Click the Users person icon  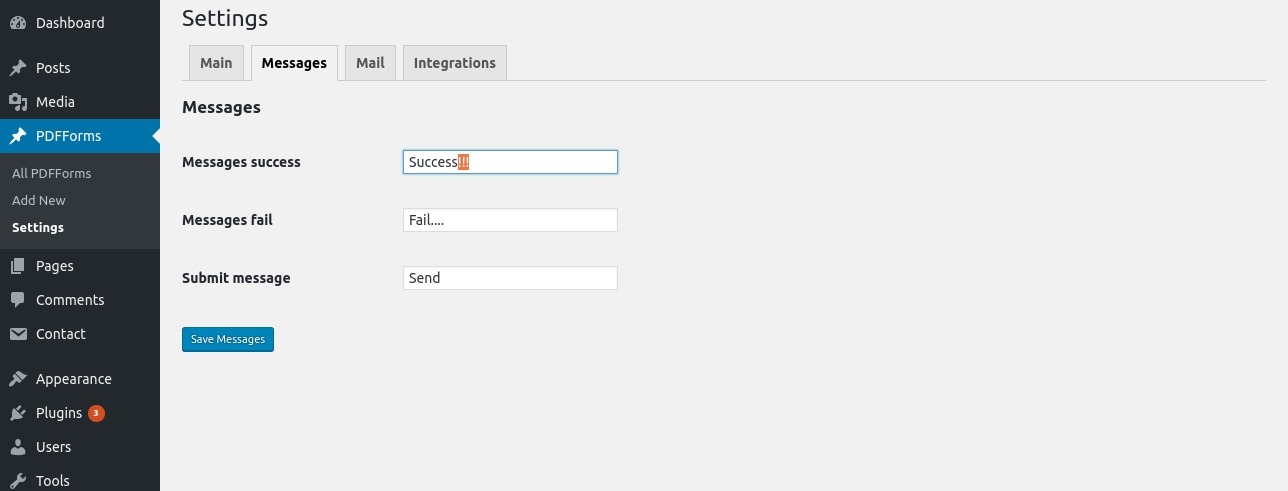18,447
